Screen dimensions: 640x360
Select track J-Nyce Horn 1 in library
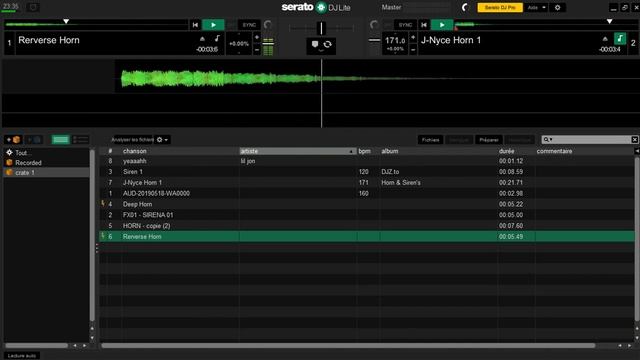pos(367,182)
